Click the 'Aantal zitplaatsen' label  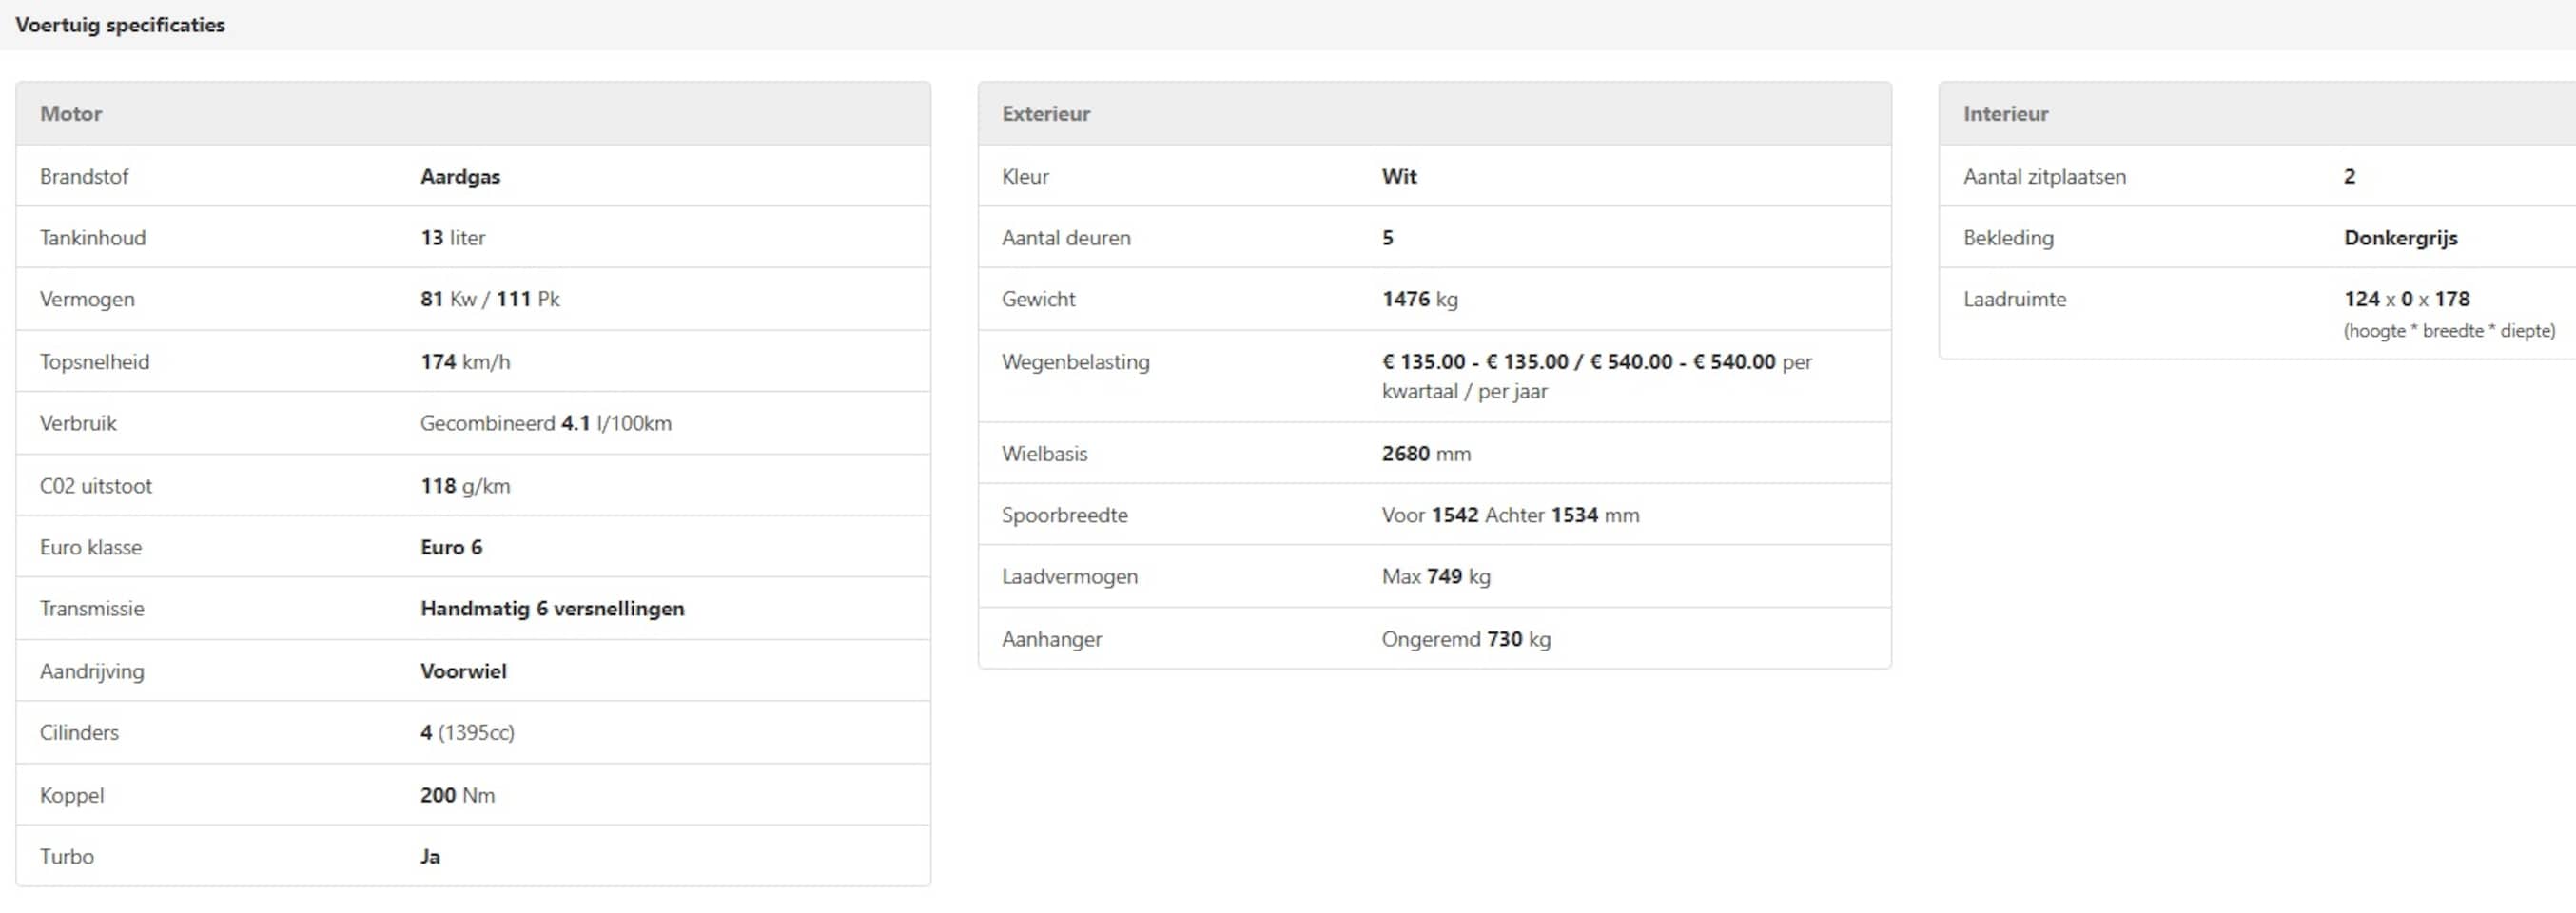point(2044,176)
